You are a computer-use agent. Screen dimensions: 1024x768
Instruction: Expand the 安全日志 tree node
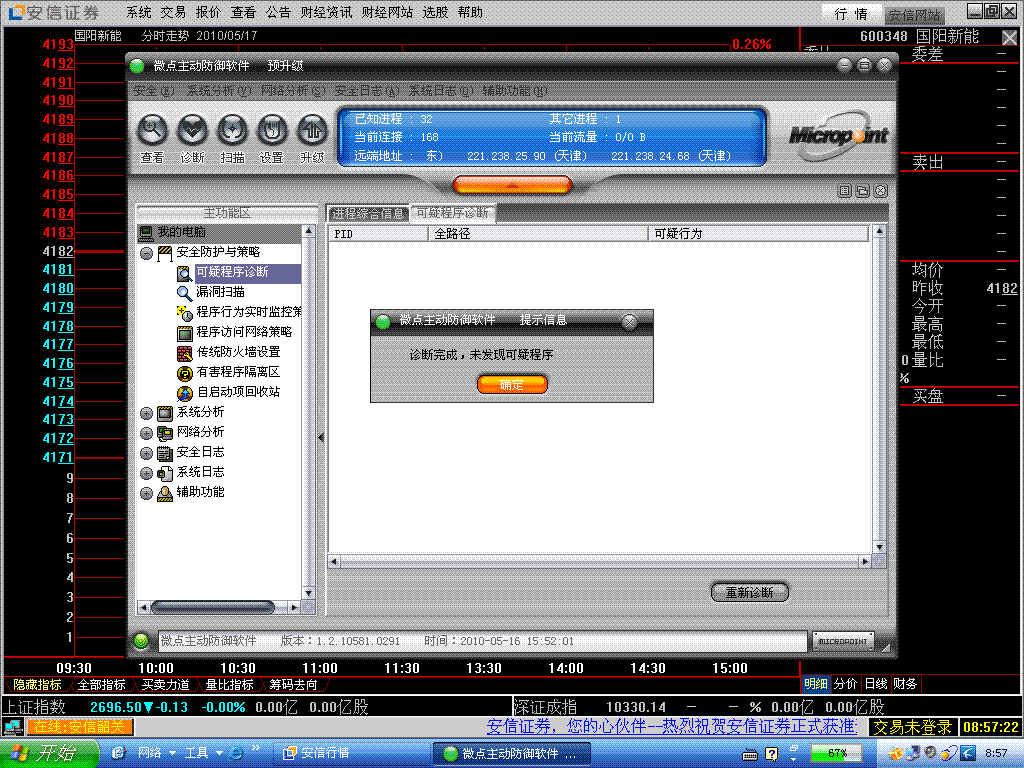[146, 453]
